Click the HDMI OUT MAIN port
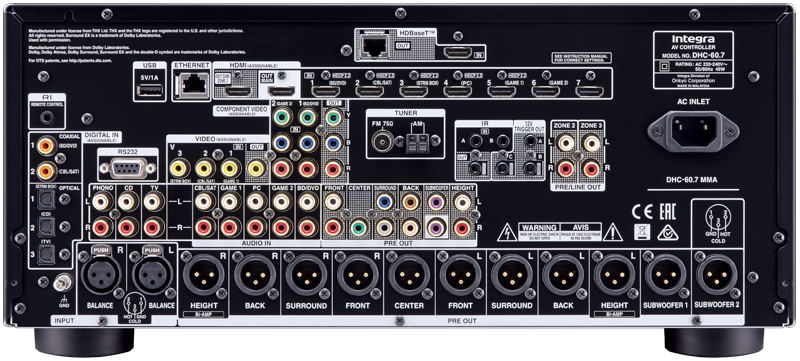The height and width of the screenshot is (361, 800). tap(281, 92)
